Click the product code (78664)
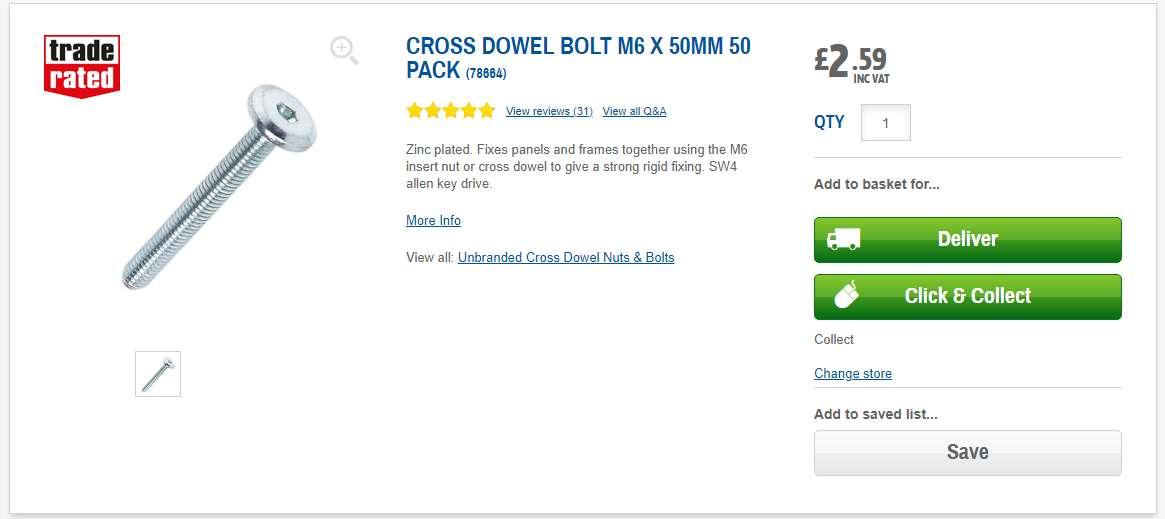Viewport: 1165px width, 519px height. [494, 73]
